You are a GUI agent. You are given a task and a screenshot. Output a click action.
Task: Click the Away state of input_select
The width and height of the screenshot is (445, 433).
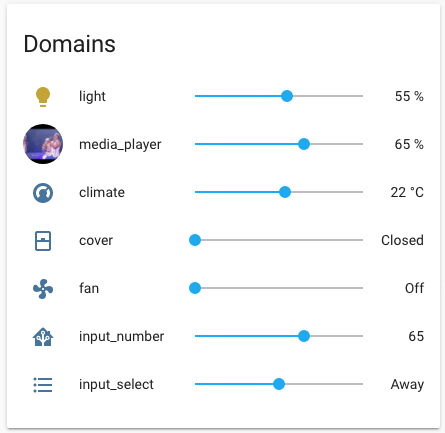pyautogui.click(x=407, y=384)
